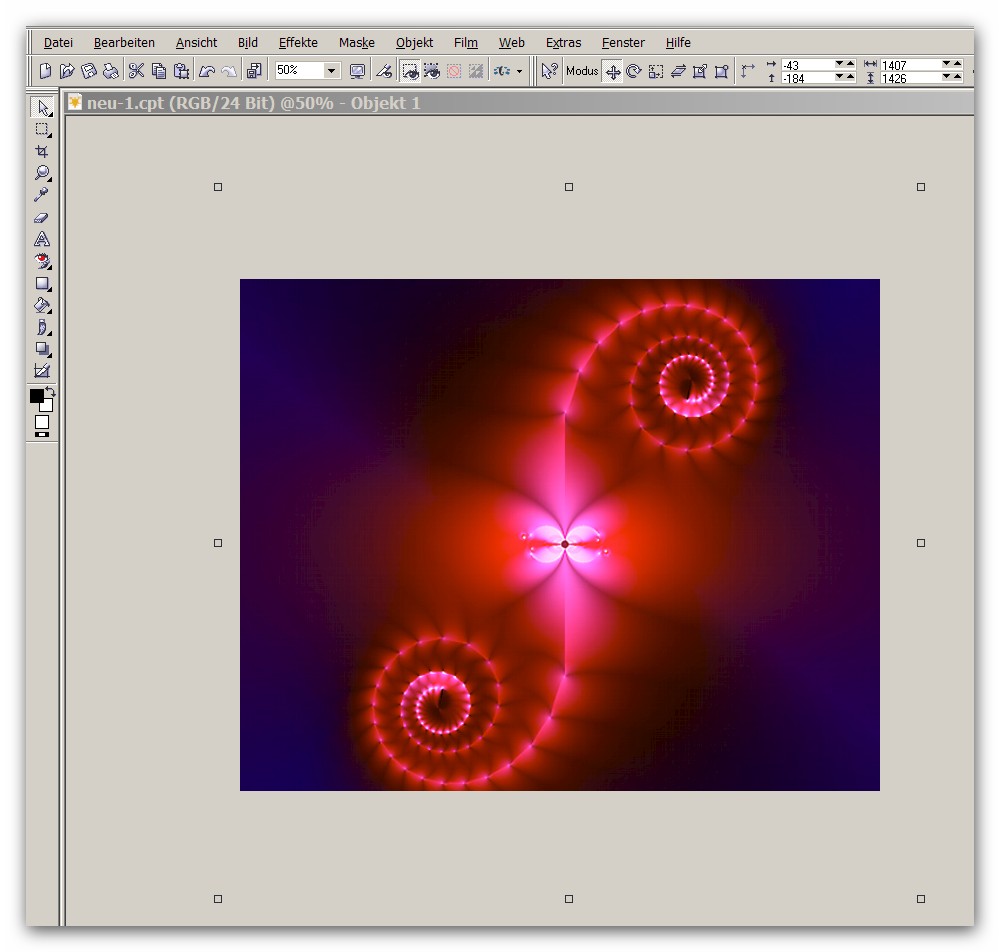
Task: Decrease the 1426 height value
Action: (x=946, y=77)
